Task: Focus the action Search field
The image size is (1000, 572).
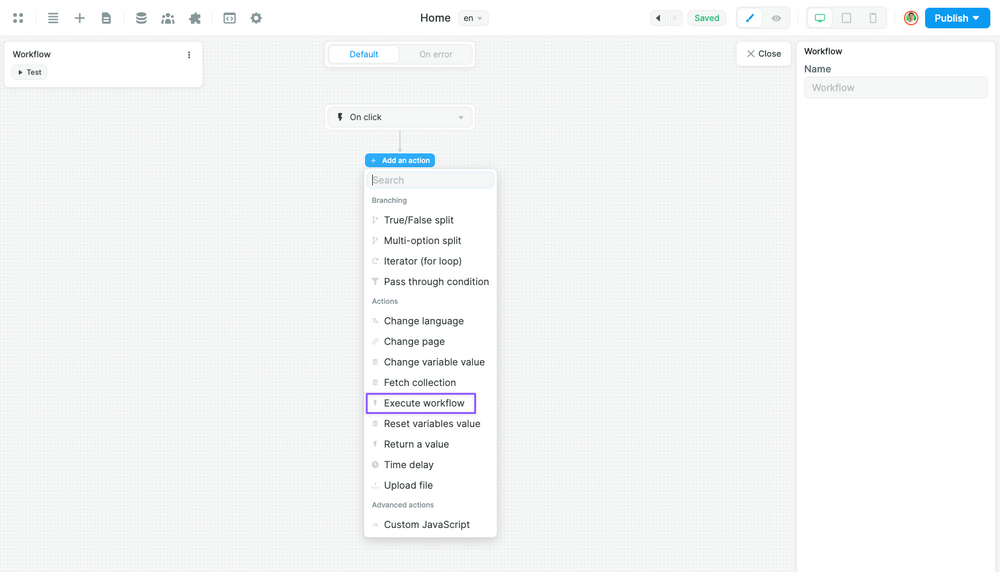Action: point(430,180)
